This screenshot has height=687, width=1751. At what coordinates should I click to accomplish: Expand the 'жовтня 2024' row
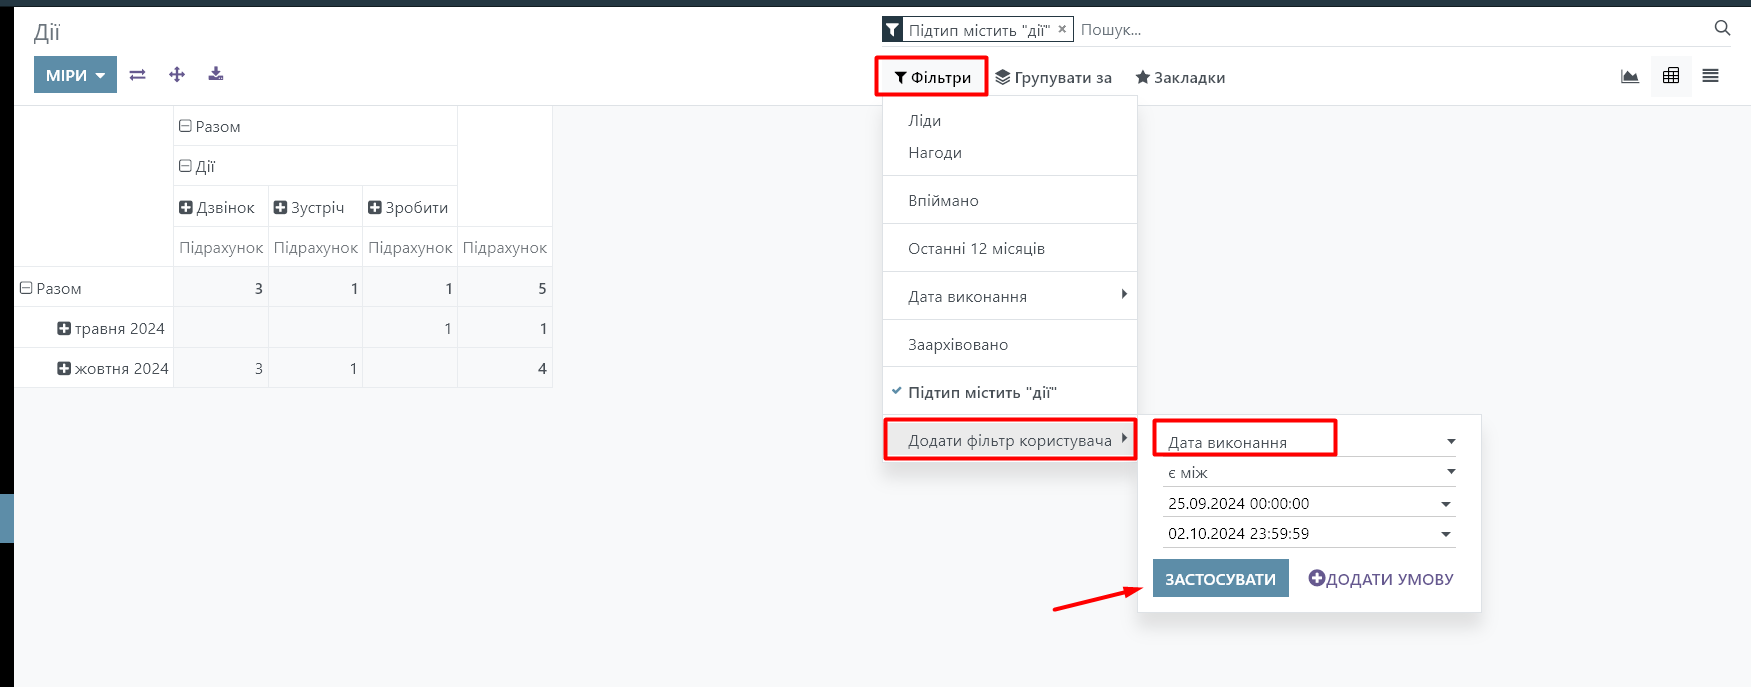(64, 368)
